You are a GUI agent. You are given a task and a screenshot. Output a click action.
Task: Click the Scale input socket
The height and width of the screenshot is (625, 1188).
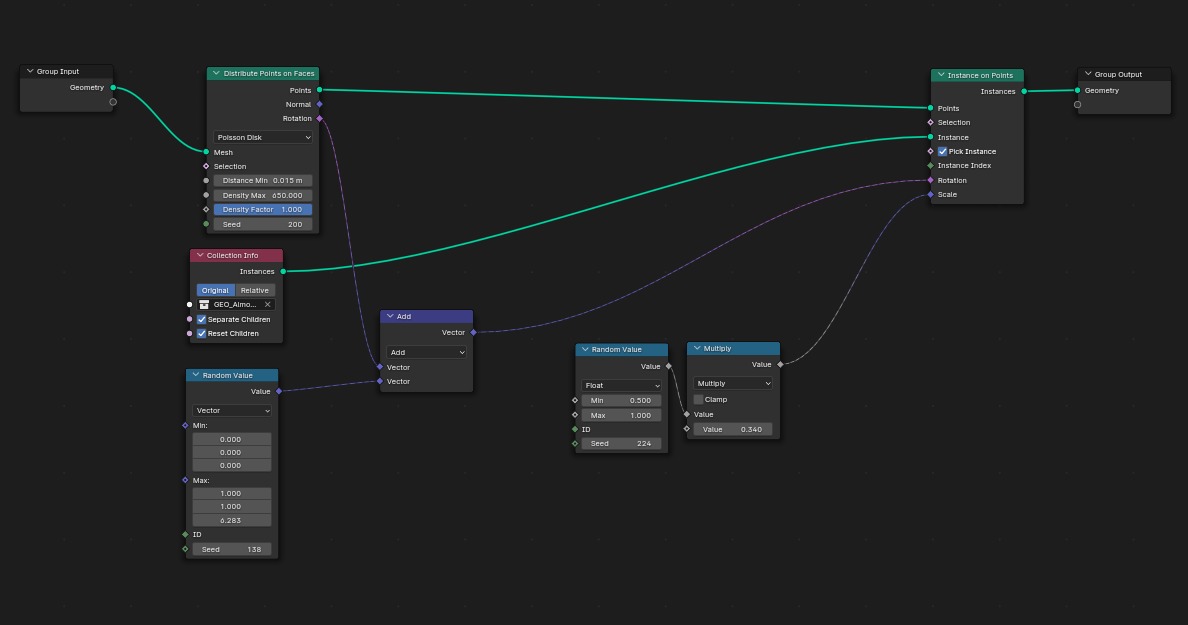click(x=930, y=195)
